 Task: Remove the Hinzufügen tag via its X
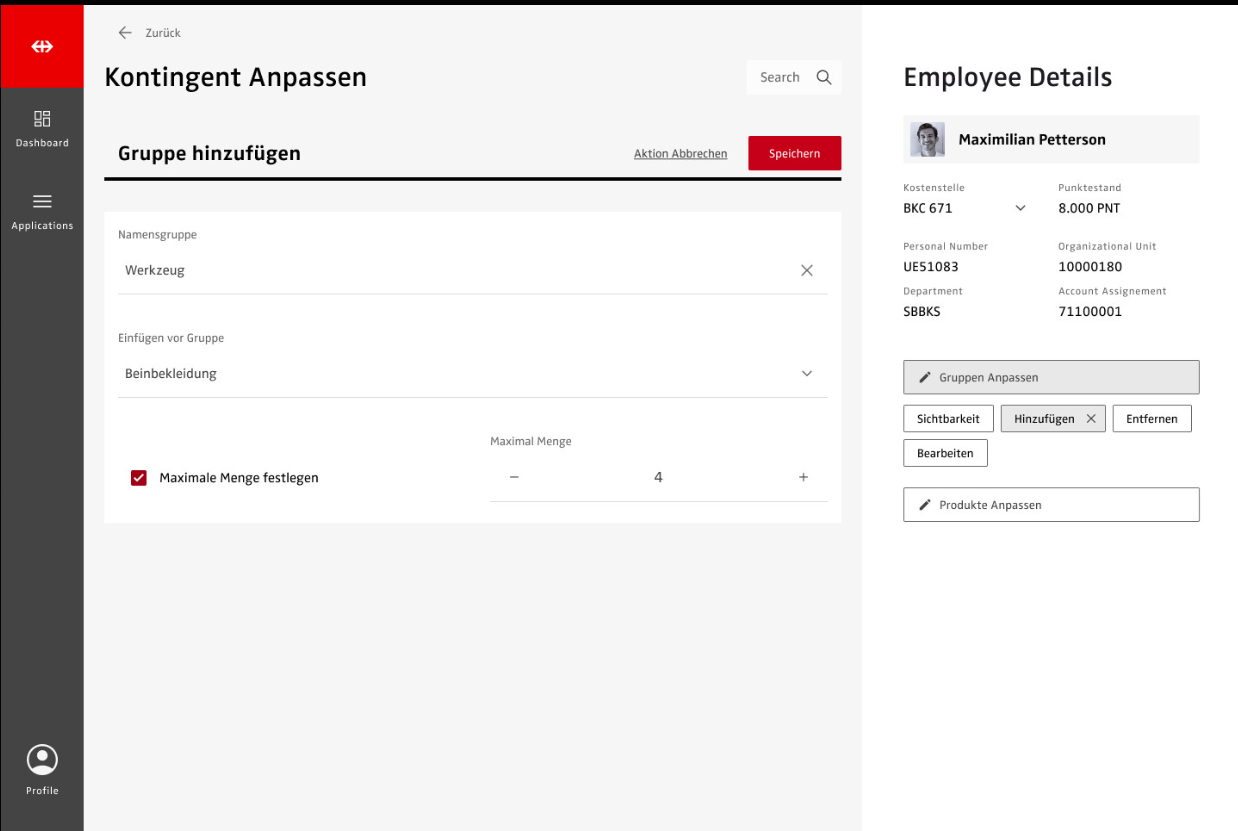click(x=1091, y=419)
